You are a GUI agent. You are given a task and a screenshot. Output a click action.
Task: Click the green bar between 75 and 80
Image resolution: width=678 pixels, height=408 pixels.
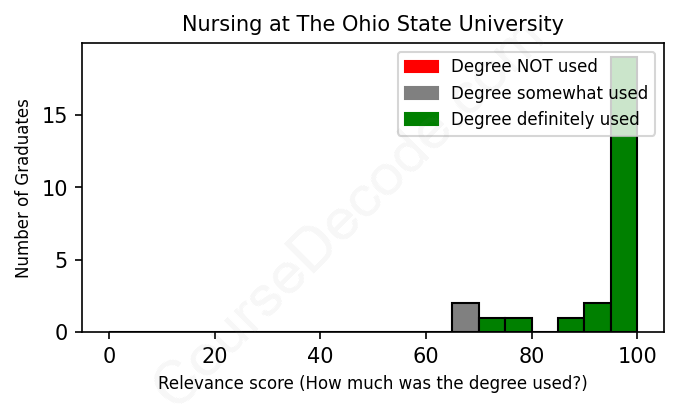pos(518,325)
